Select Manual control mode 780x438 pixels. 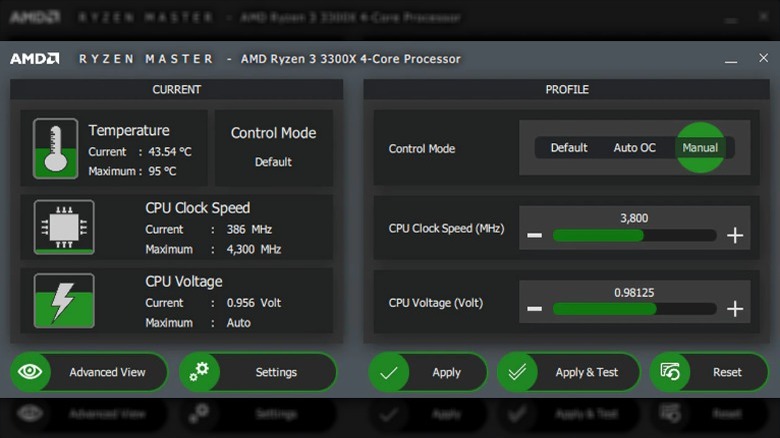pyautogui.click(x=700, y=148)
